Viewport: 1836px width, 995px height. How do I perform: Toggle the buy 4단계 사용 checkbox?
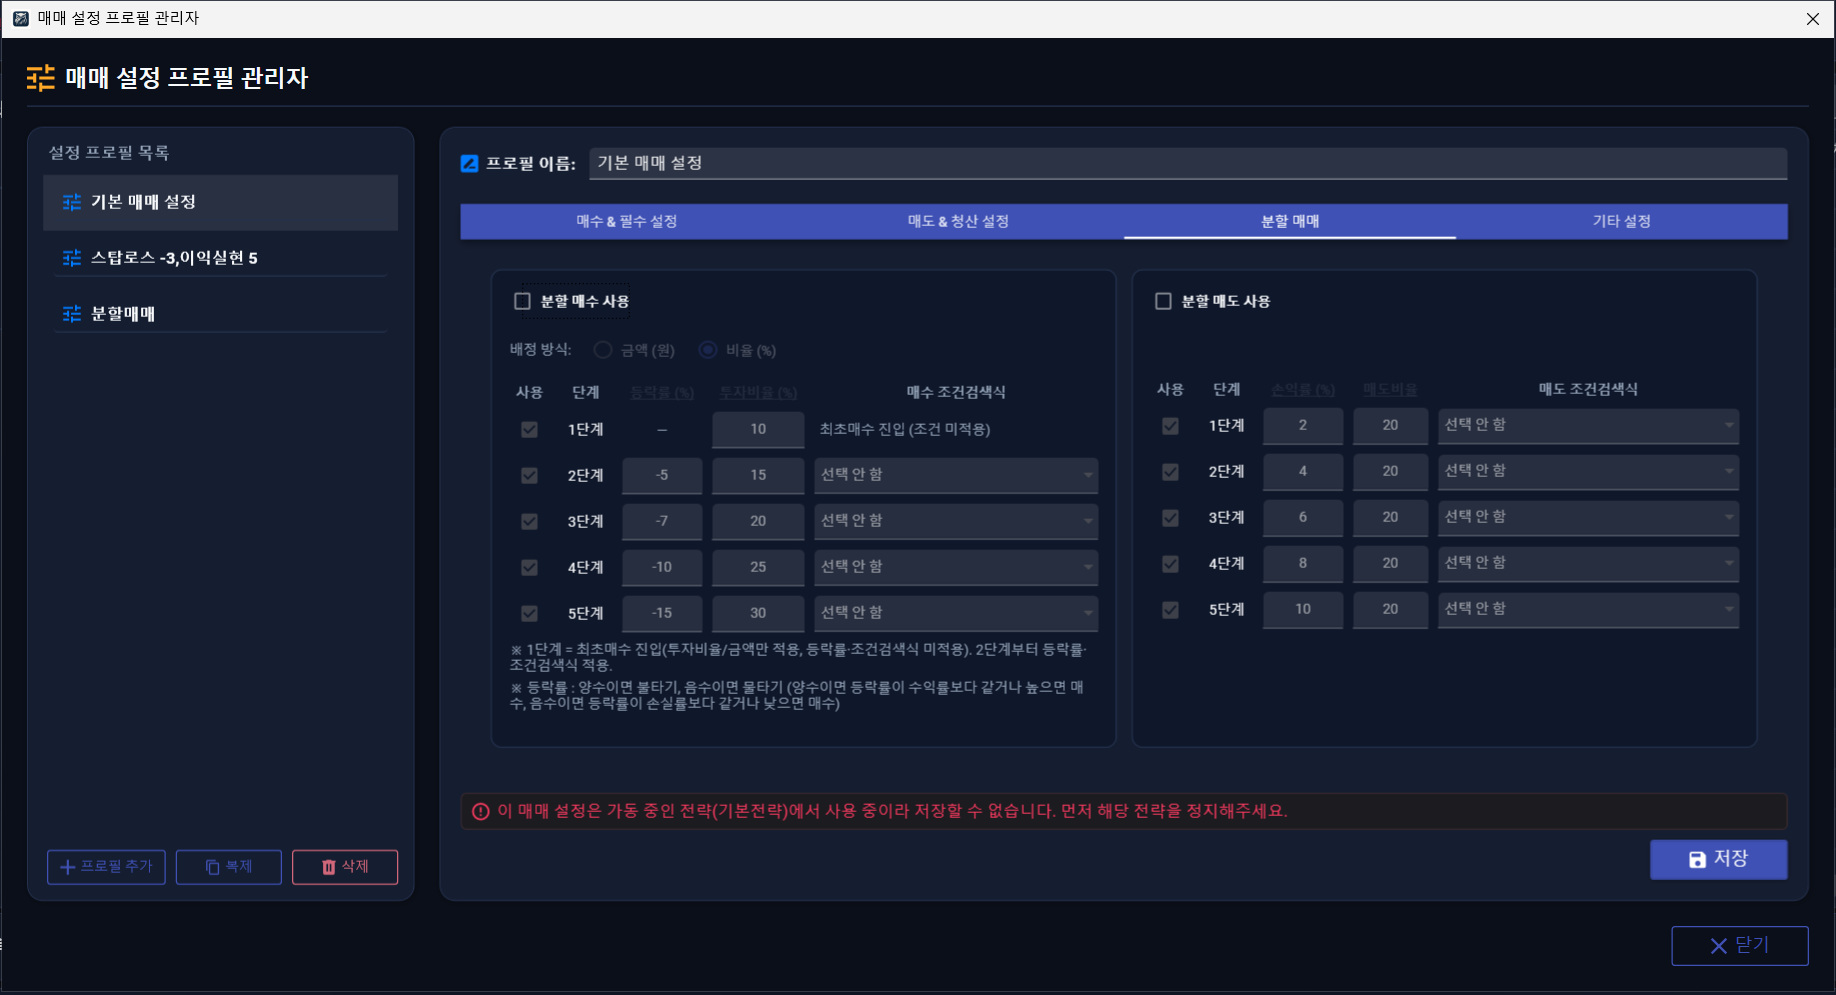point(529,567)
